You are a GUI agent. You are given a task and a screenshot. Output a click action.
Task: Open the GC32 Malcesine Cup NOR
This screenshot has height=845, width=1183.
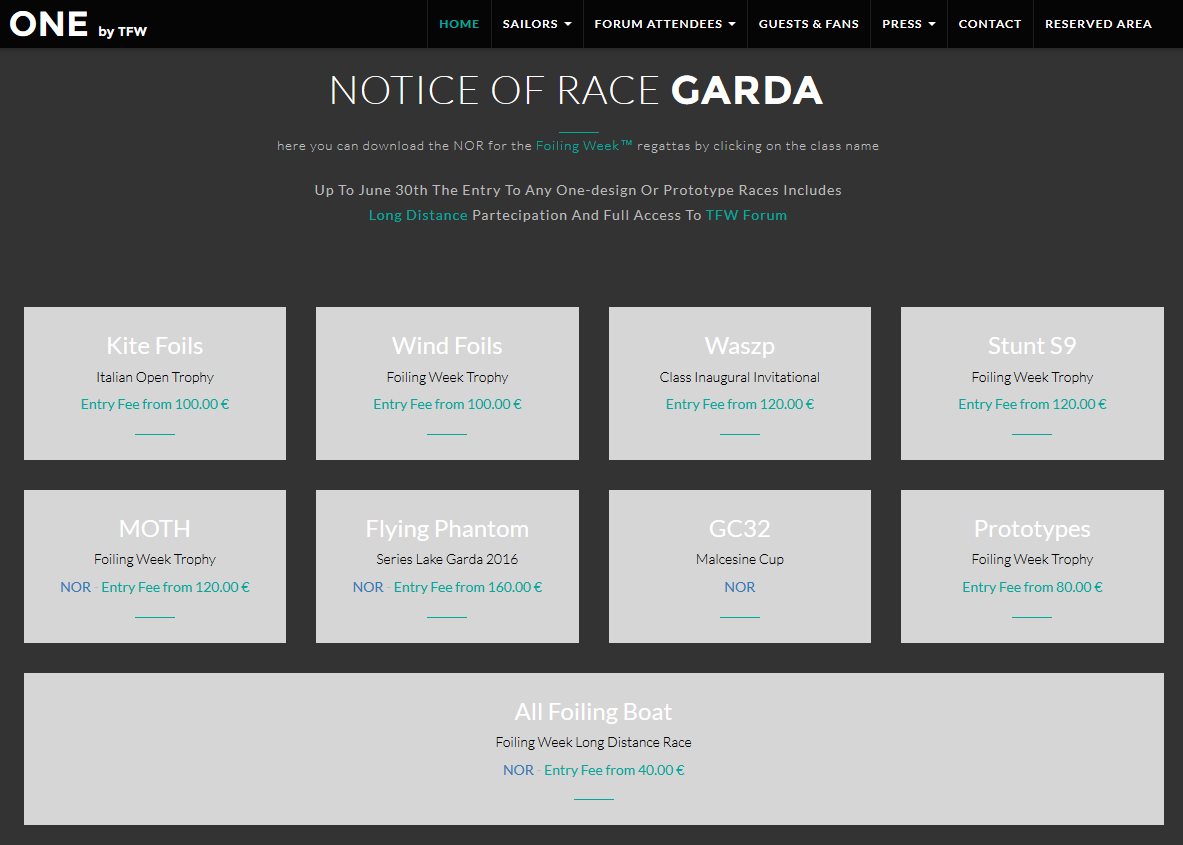(x=739, y=587)
